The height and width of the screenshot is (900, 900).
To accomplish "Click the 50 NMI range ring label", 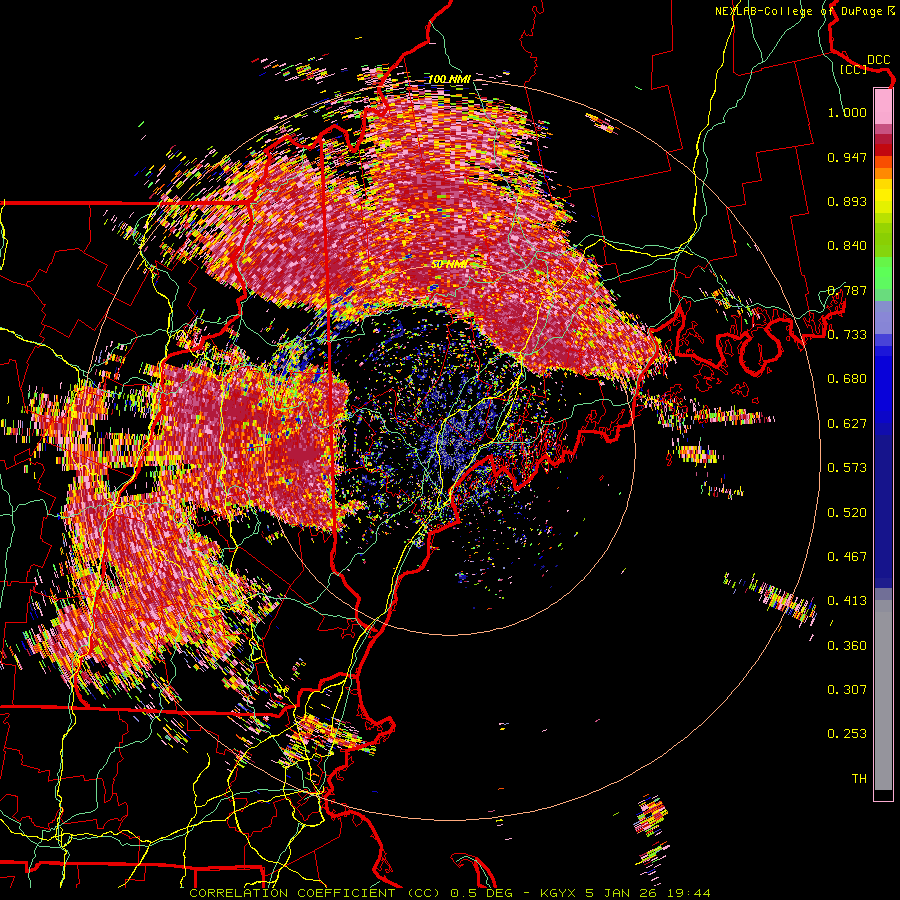I will pyautogui.click(x=449, y=265).
